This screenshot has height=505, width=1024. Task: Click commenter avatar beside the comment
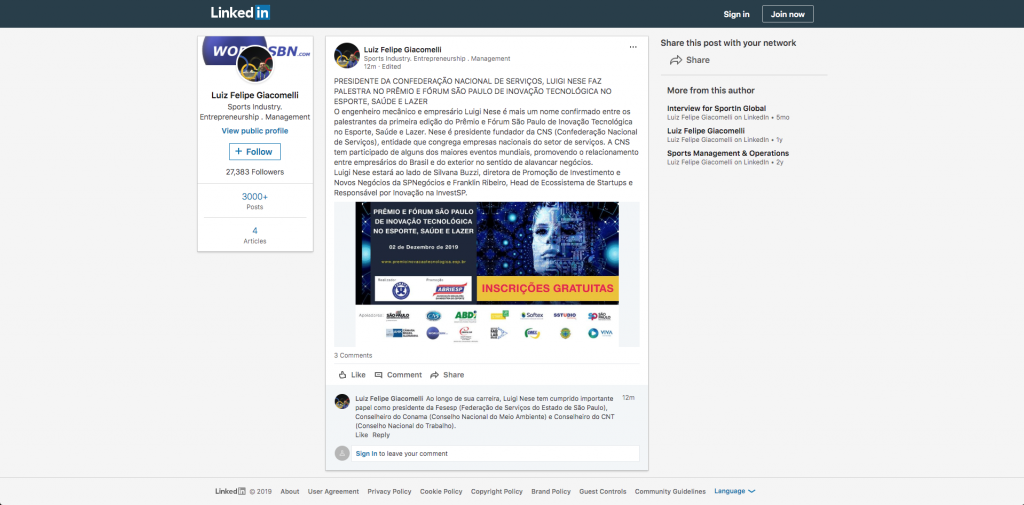tap(342, 401)
